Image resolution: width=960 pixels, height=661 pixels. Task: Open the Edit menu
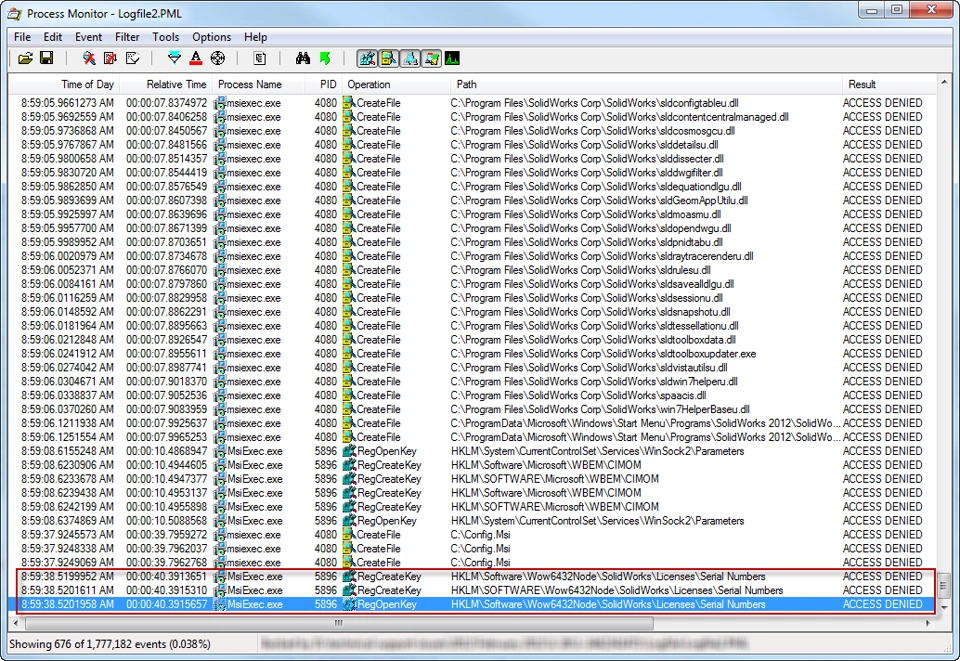(53, 37)
